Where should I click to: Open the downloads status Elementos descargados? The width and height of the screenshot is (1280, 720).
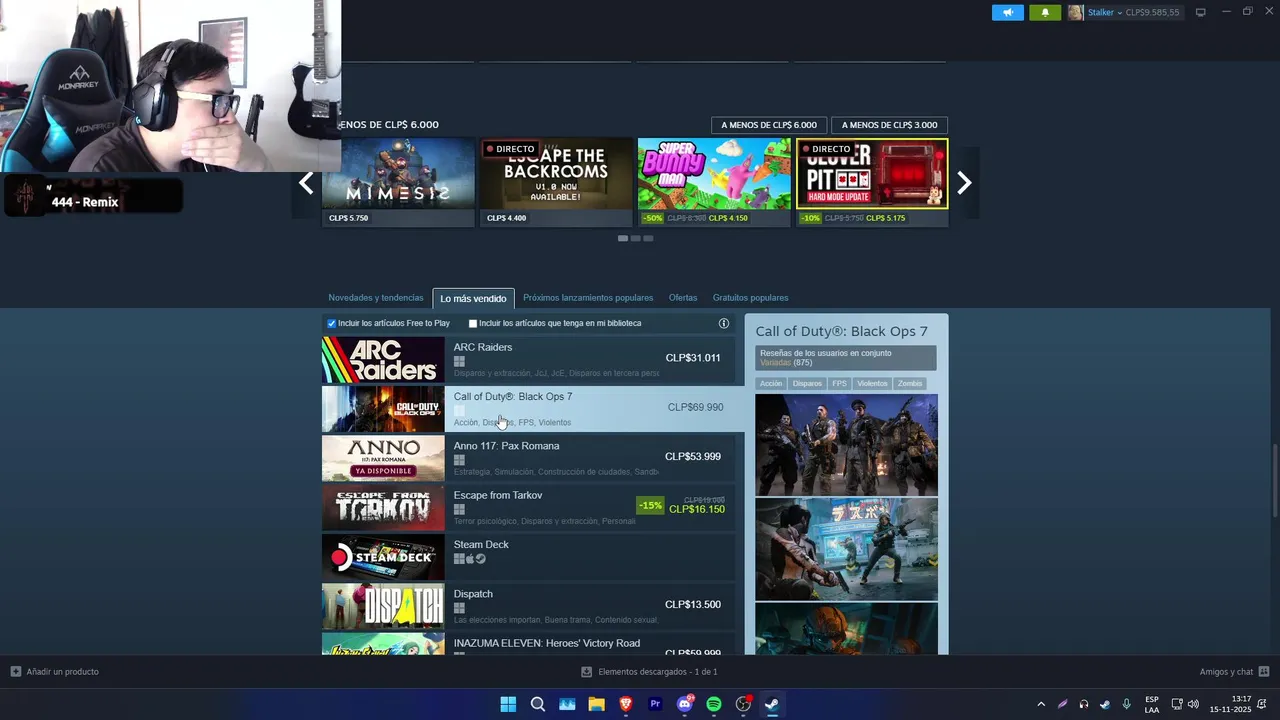click(x=649, y=672)
